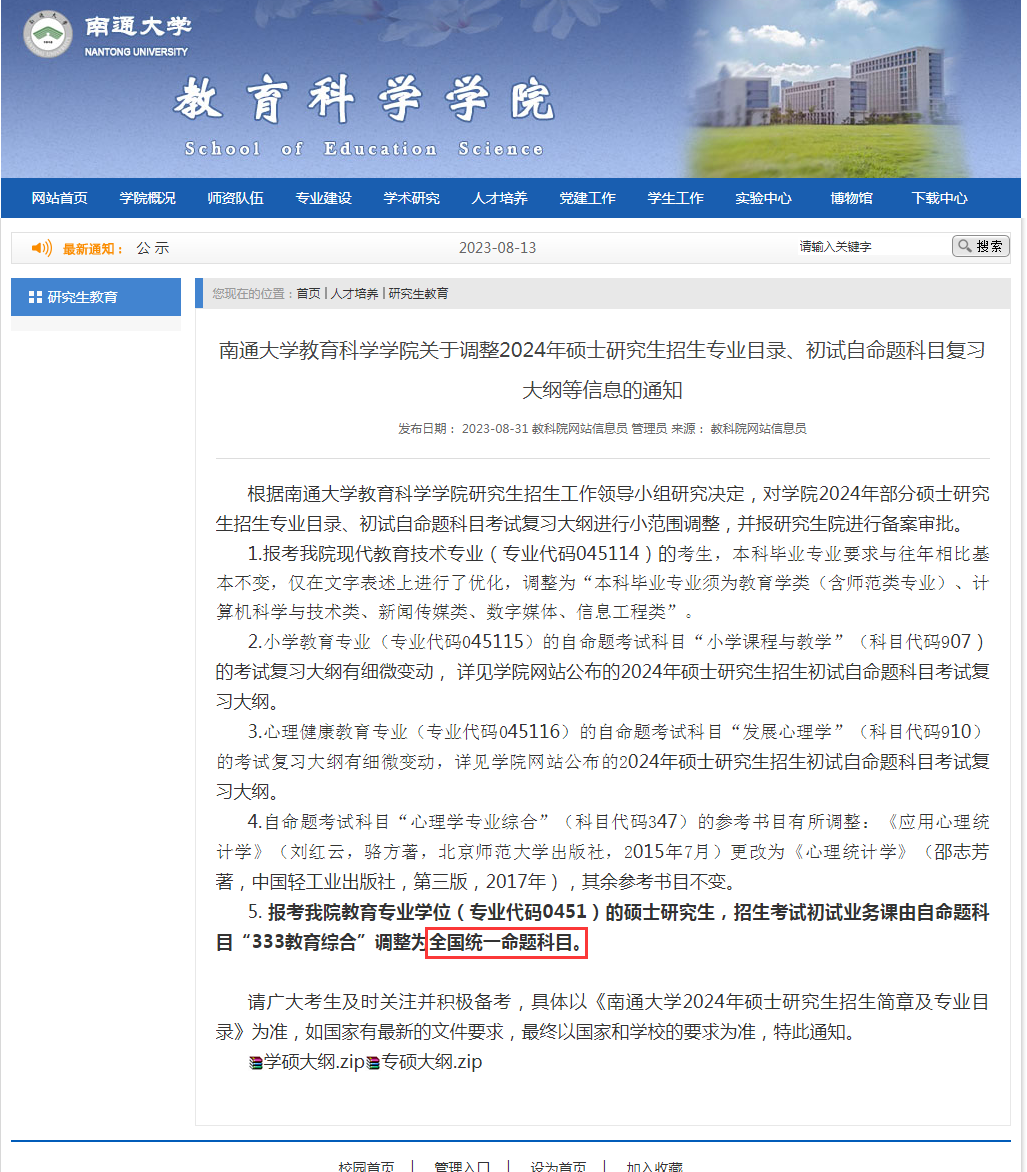This screenshot has width=1027, height=1172.
Task: Select 师资队伍 in the navigation bar
Action: [235, 198]
